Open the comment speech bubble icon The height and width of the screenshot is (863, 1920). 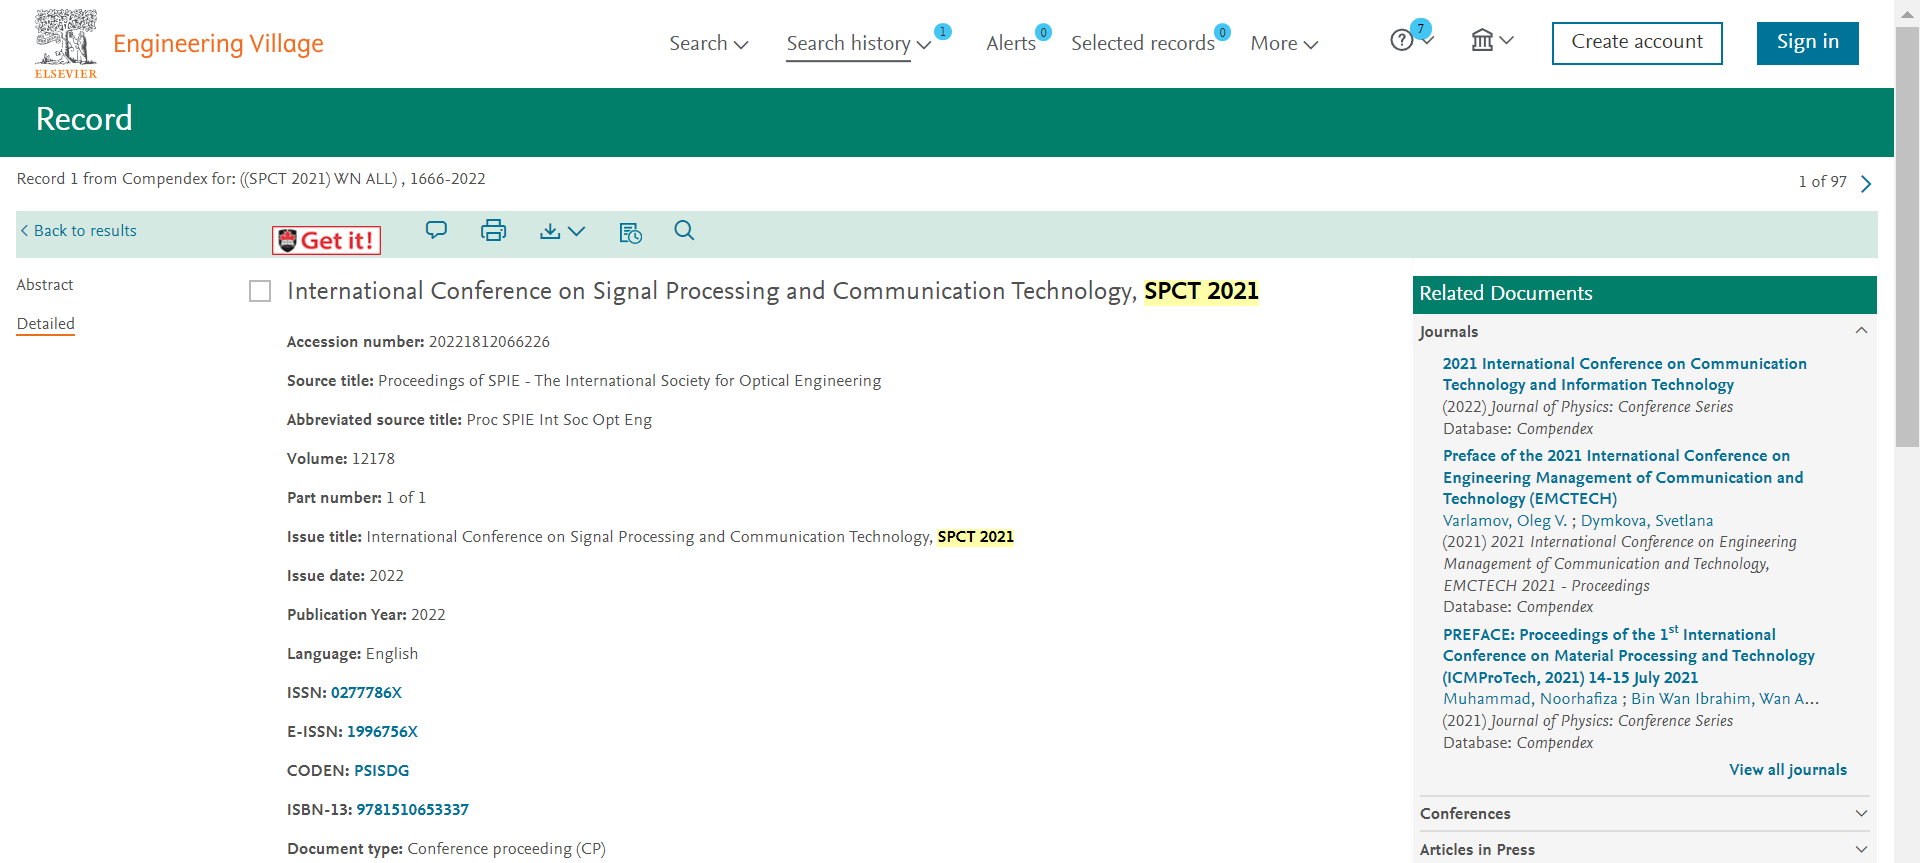[x=436, y=230]
